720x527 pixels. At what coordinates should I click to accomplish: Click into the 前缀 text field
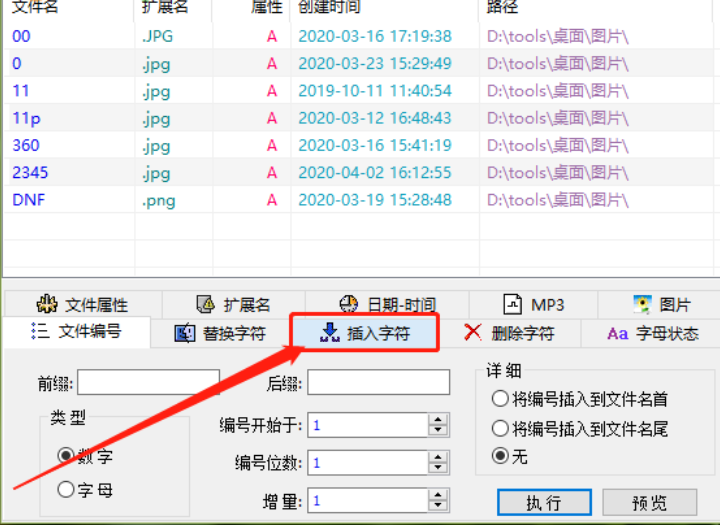(x=148, y=383)
